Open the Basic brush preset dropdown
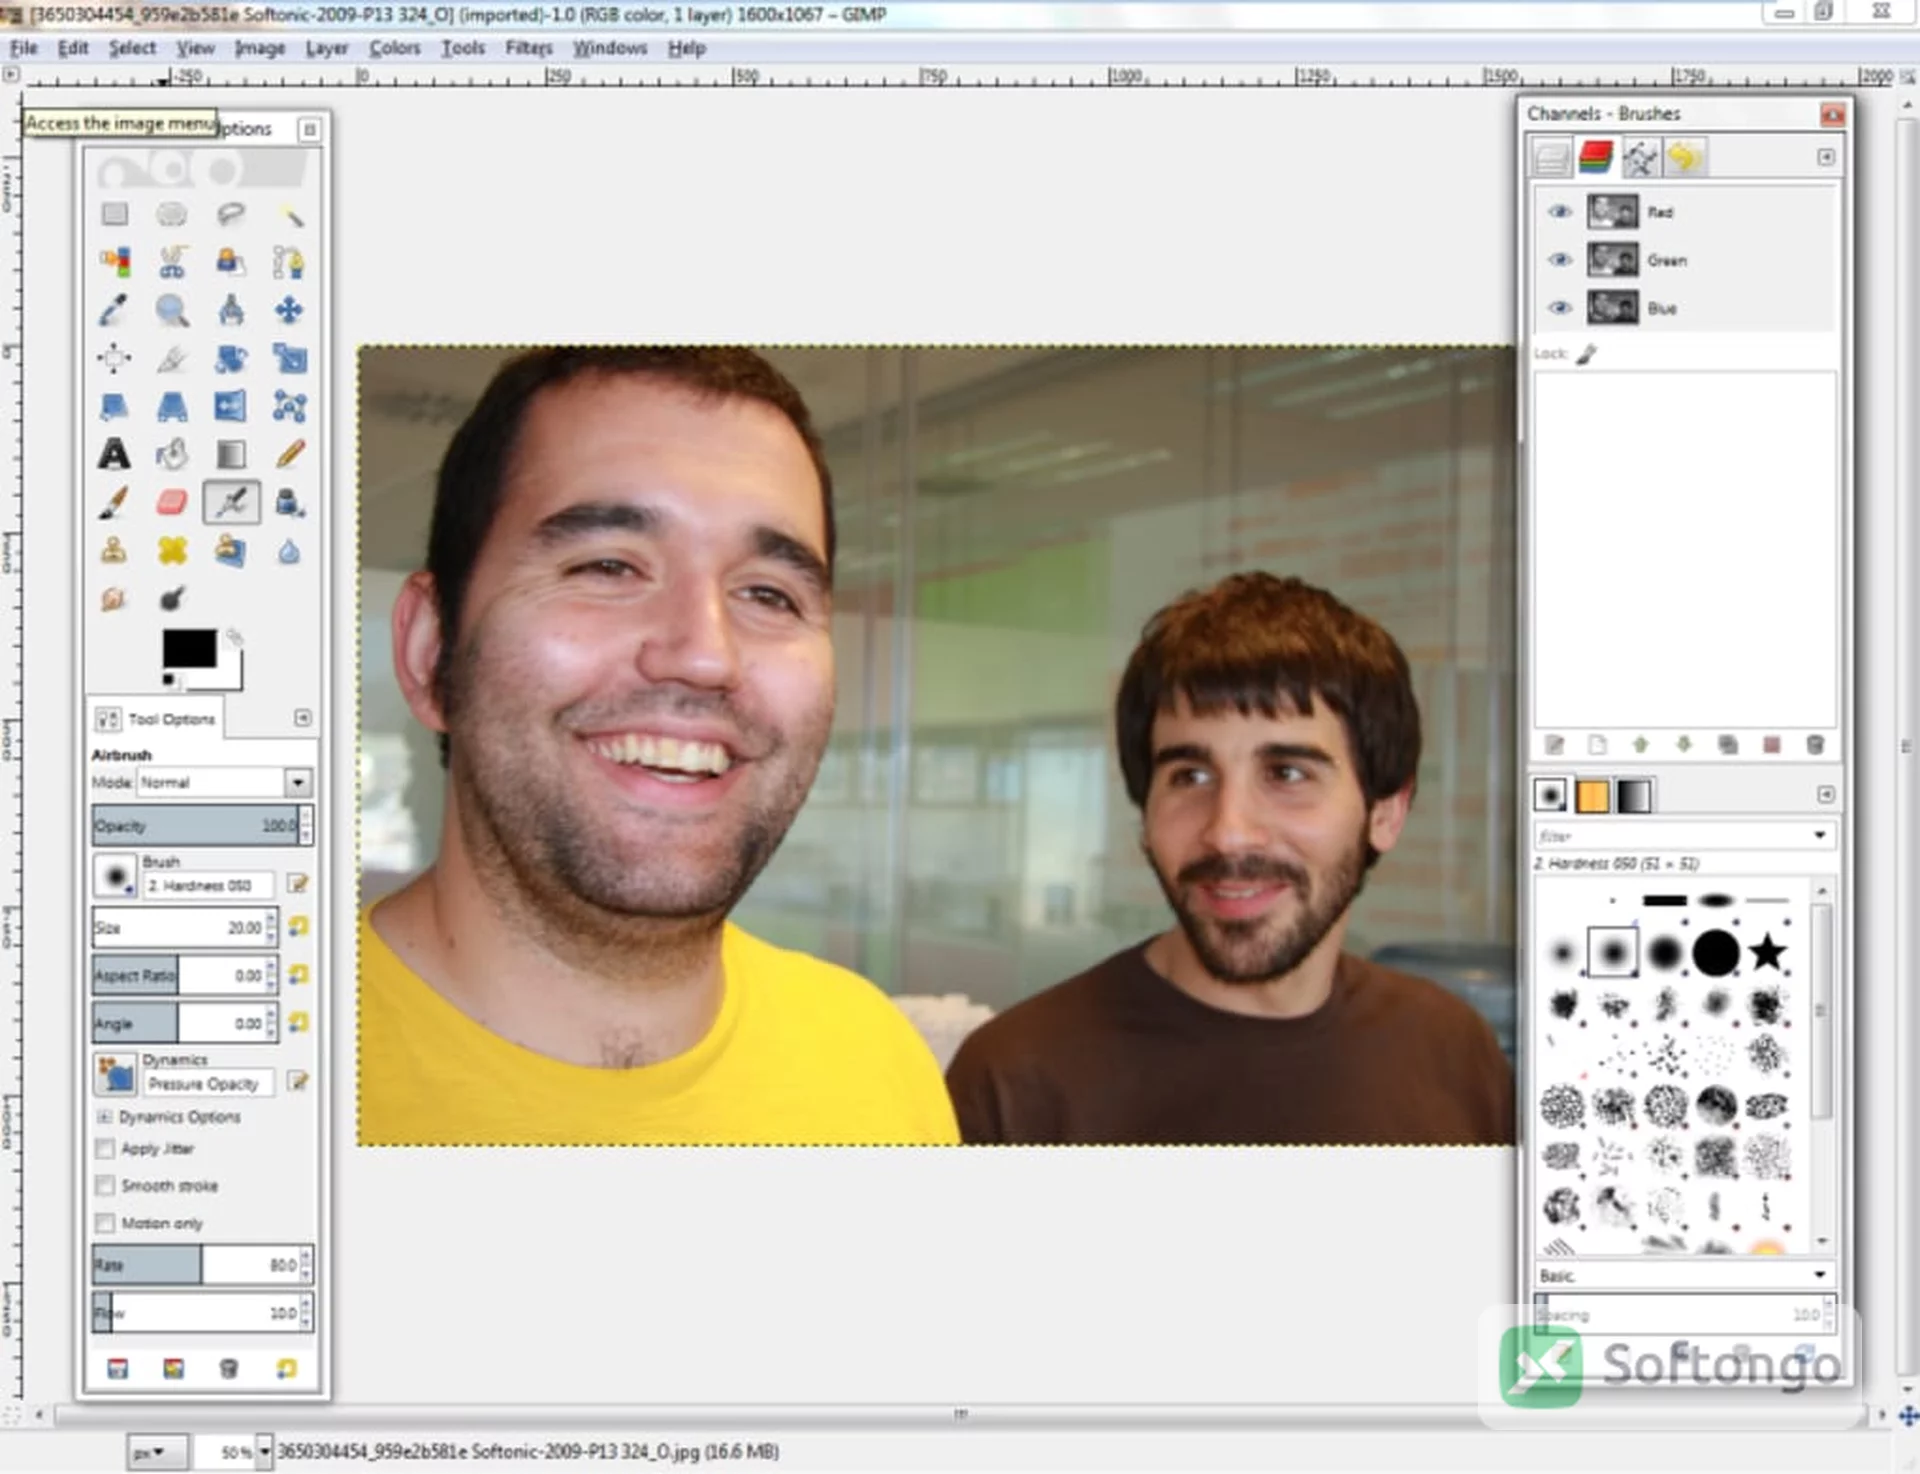 [x=1685, y=1275]
